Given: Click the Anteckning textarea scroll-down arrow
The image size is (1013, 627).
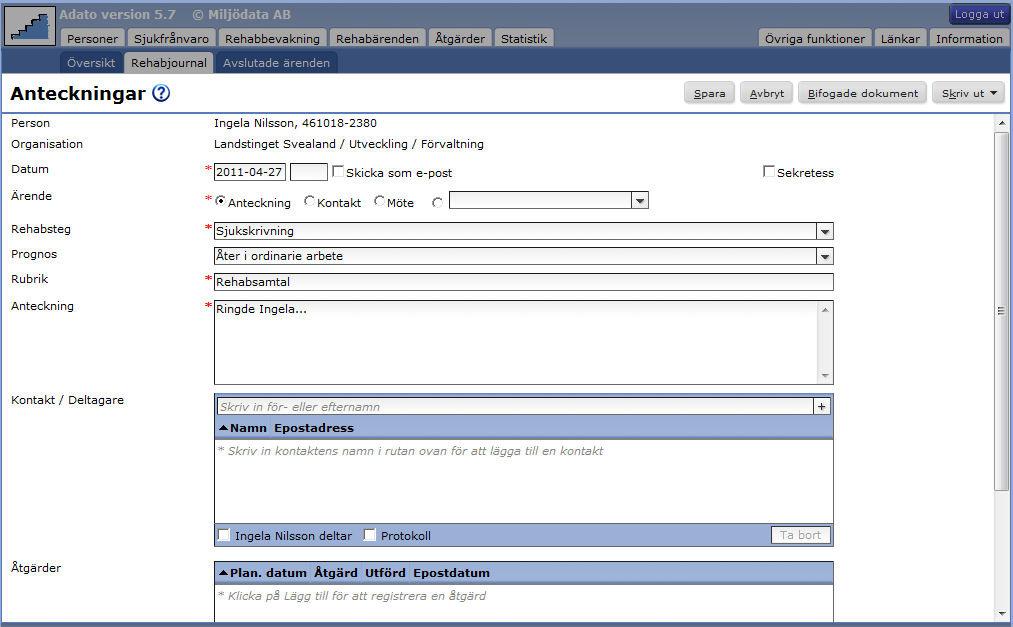Looking at the screenshot, I should 825,375.
